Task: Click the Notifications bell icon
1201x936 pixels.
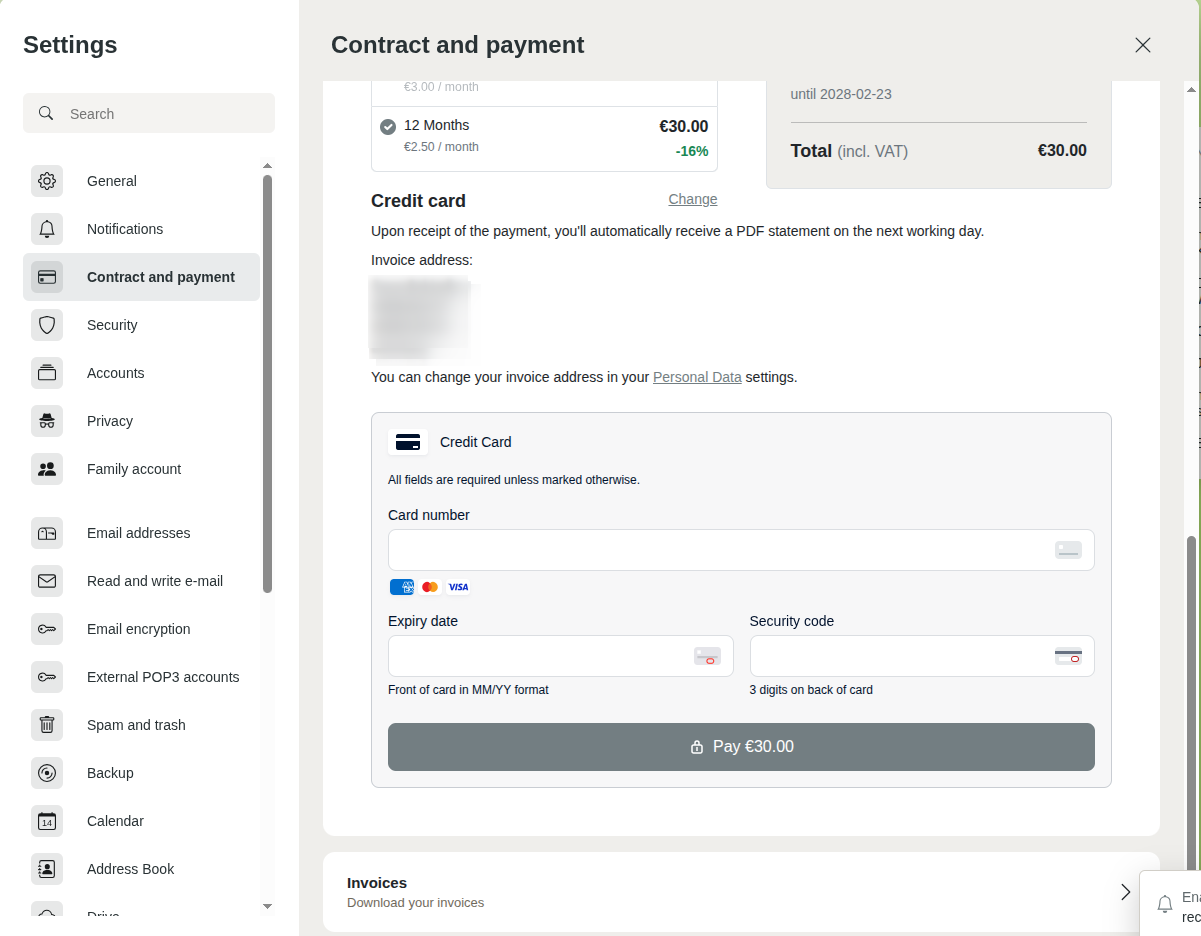Action: click(x=47, y=229)
